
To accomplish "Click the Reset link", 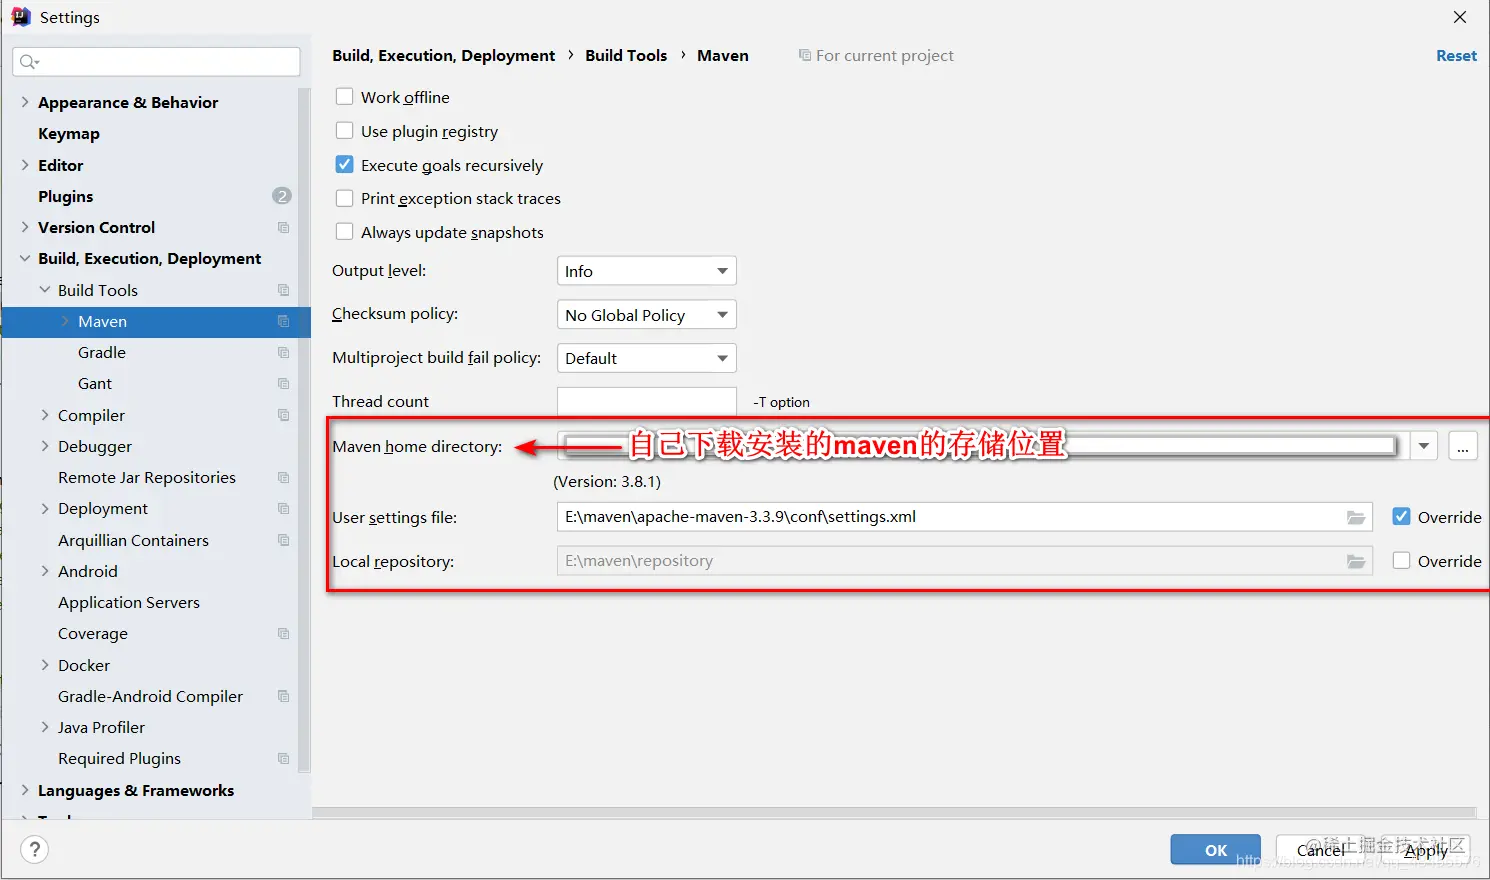I will pos(1456,56).
